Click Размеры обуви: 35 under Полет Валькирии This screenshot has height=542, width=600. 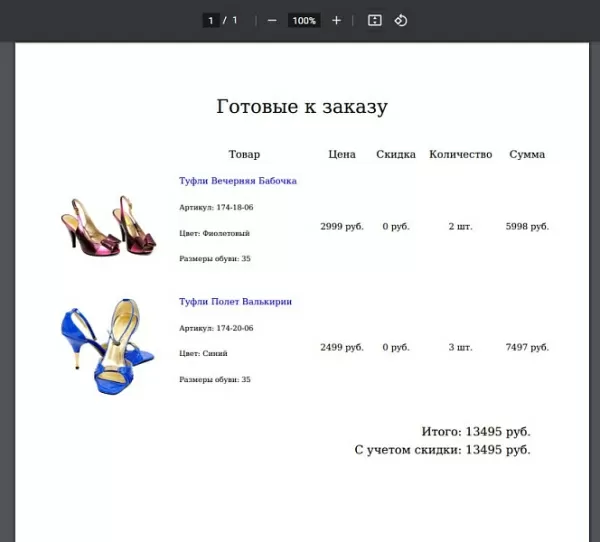pyautogui.click(x=215, y=379)
